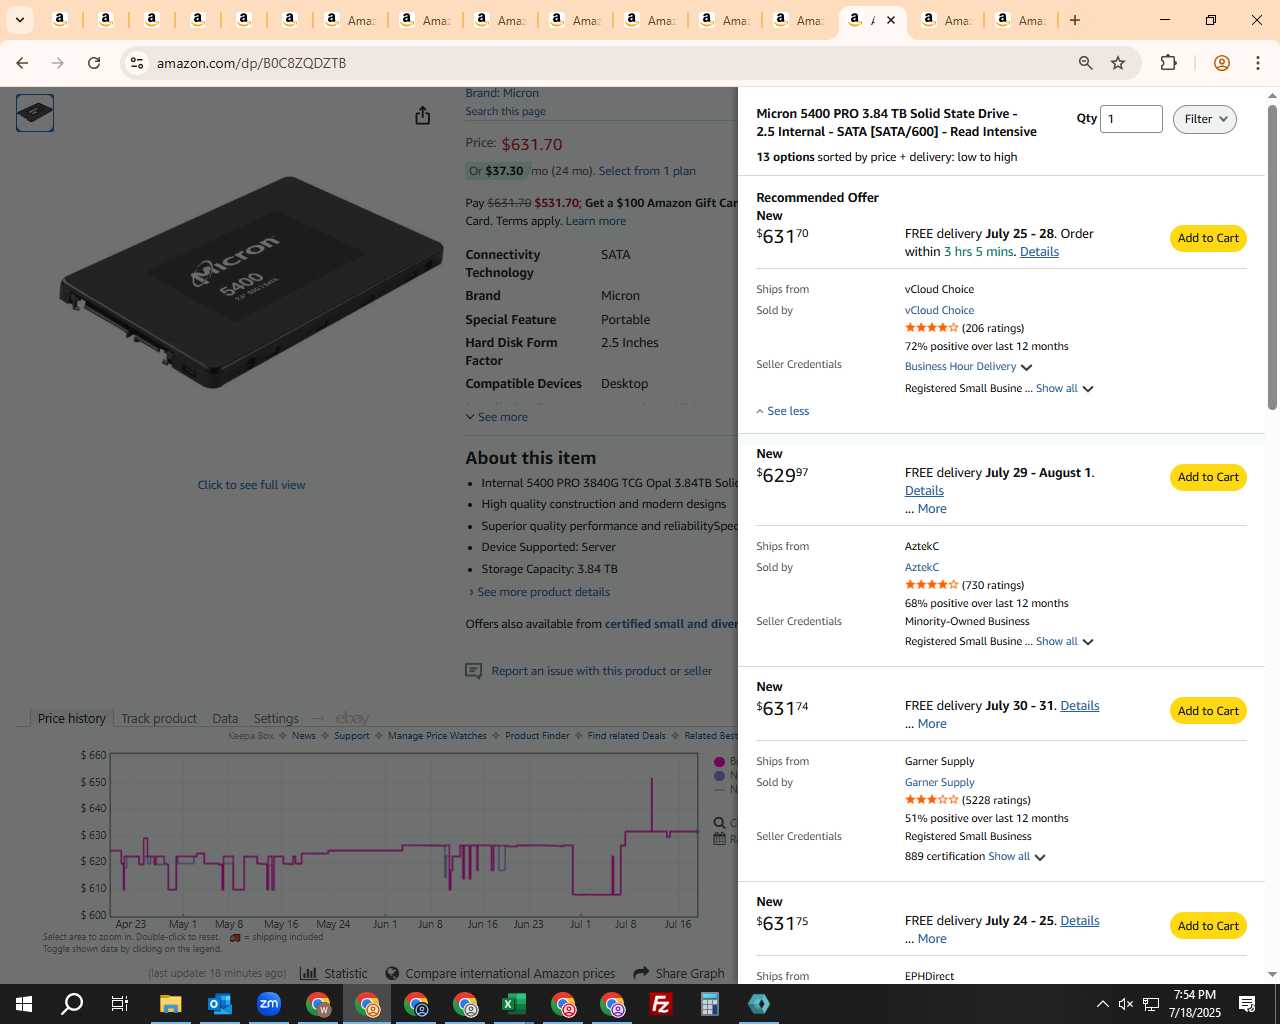Open the browser extensions puzzle icon

(1168, 63)
